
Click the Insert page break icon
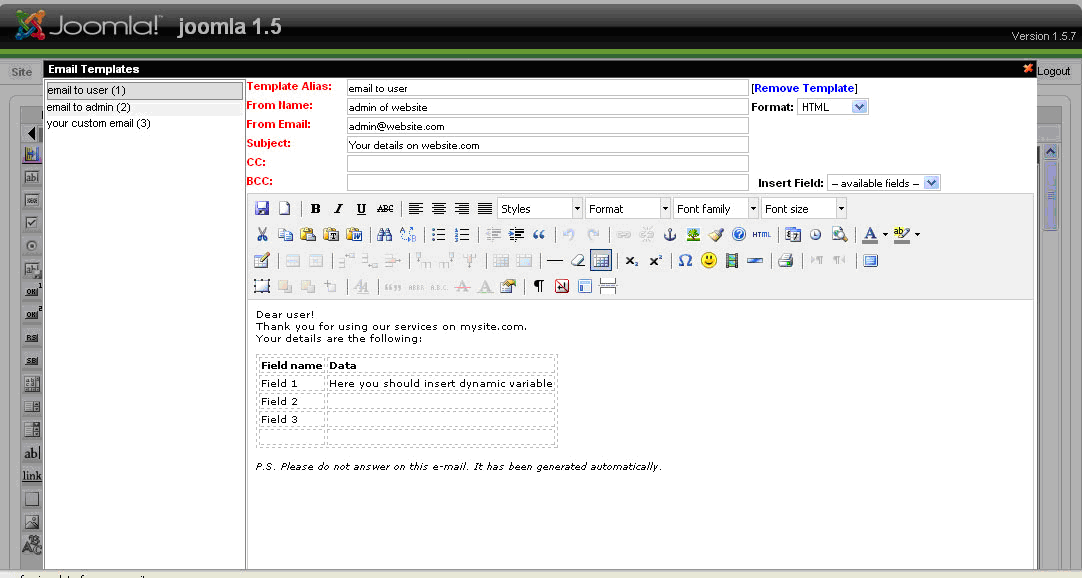point(608,286)
